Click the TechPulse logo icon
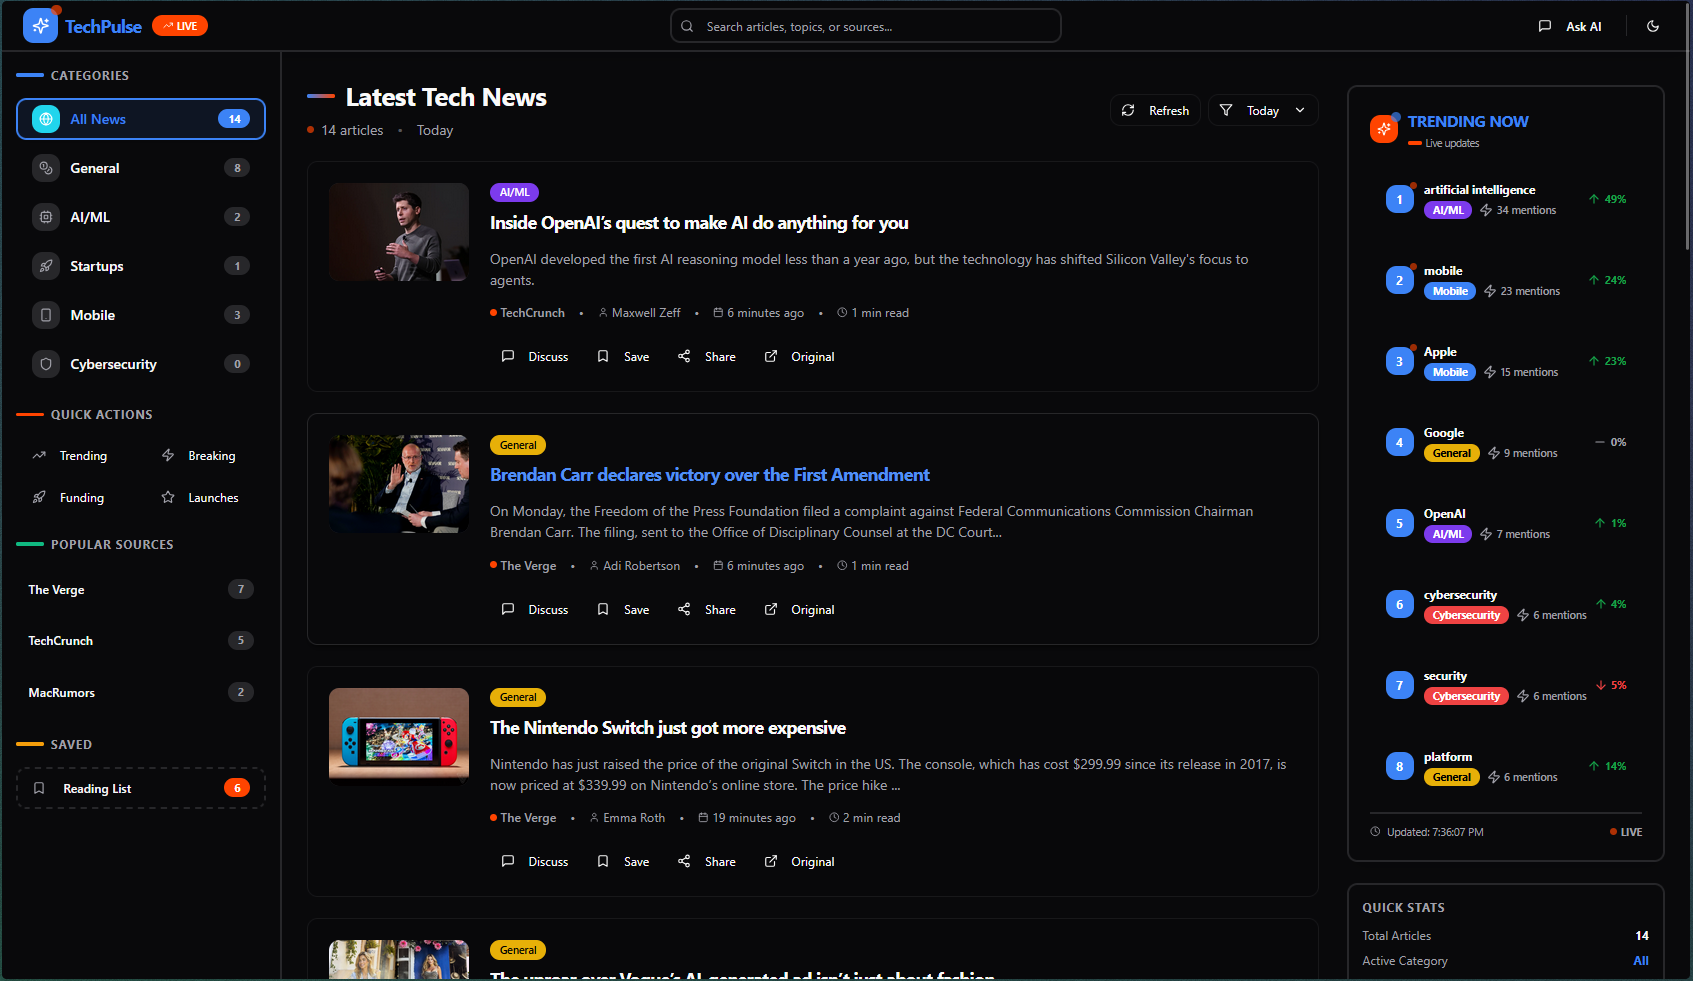 click(40, 26)
